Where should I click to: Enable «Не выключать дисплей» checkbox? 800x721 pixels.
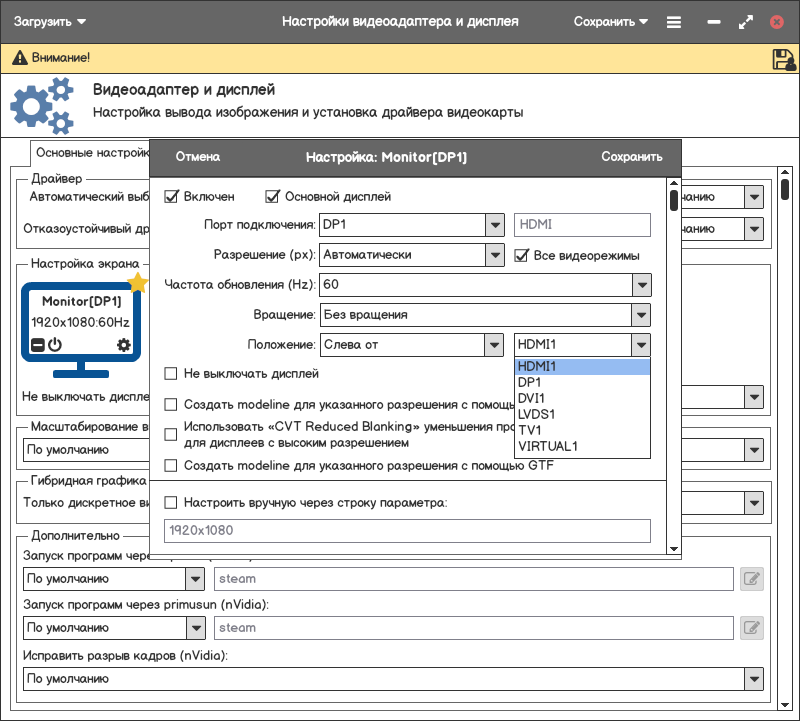tap(171, 374)
